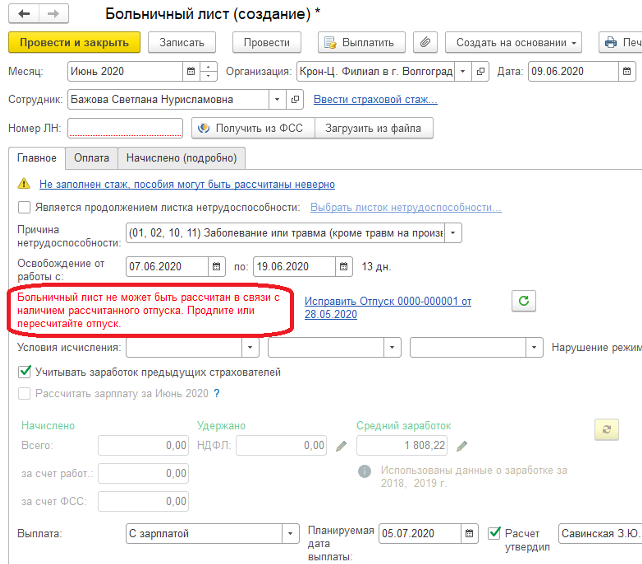642x564 pixels.
Task: Open calendar for the start date 07.06.2020
Action: tap(217, 267)
